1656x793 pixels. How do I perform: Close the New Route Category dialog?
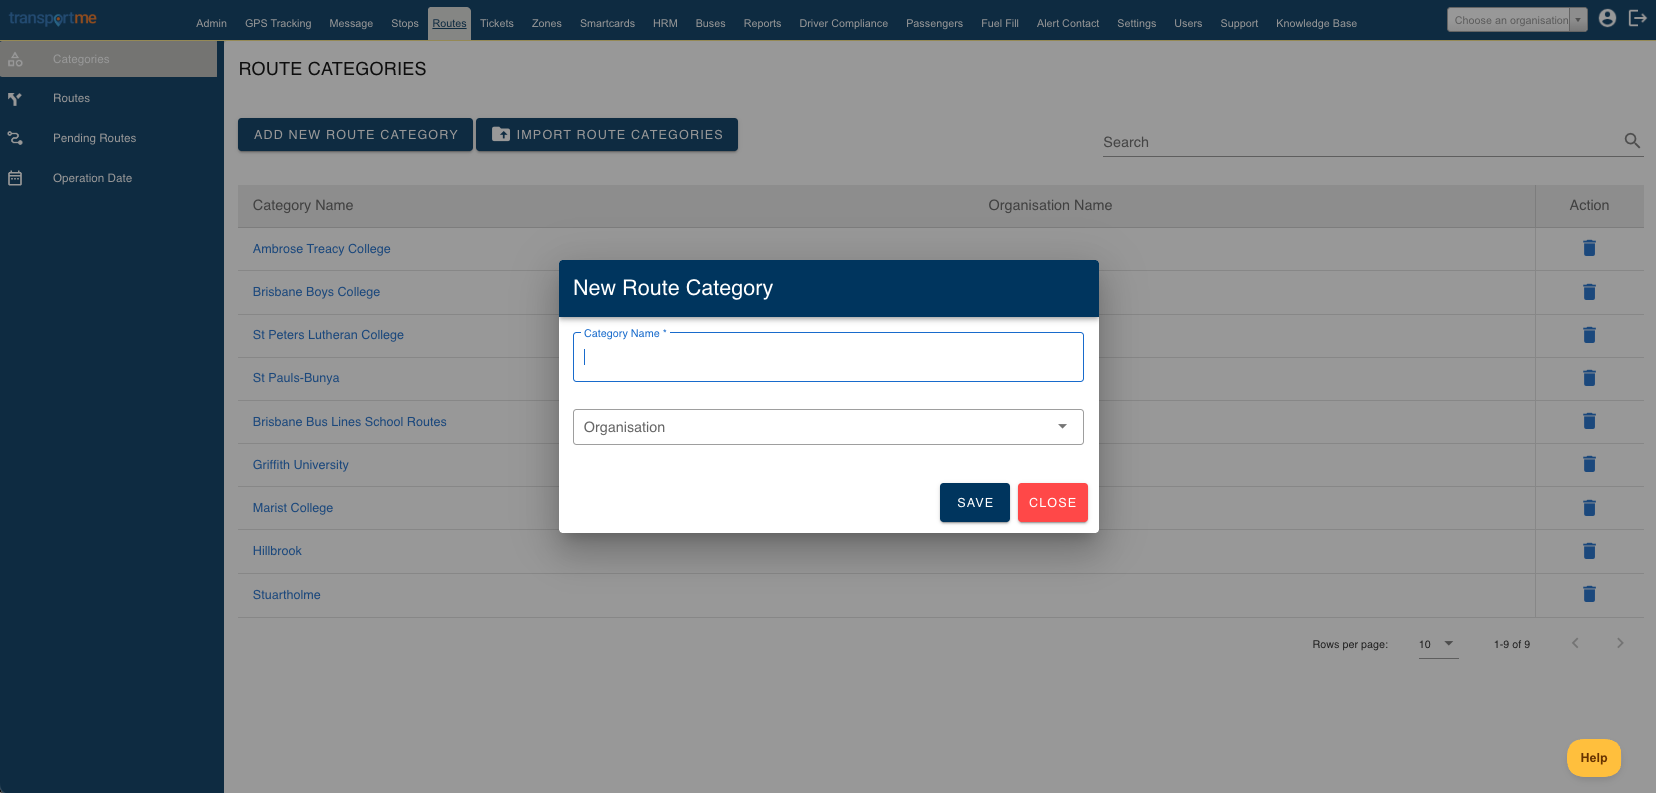[x=1053, y=503]
